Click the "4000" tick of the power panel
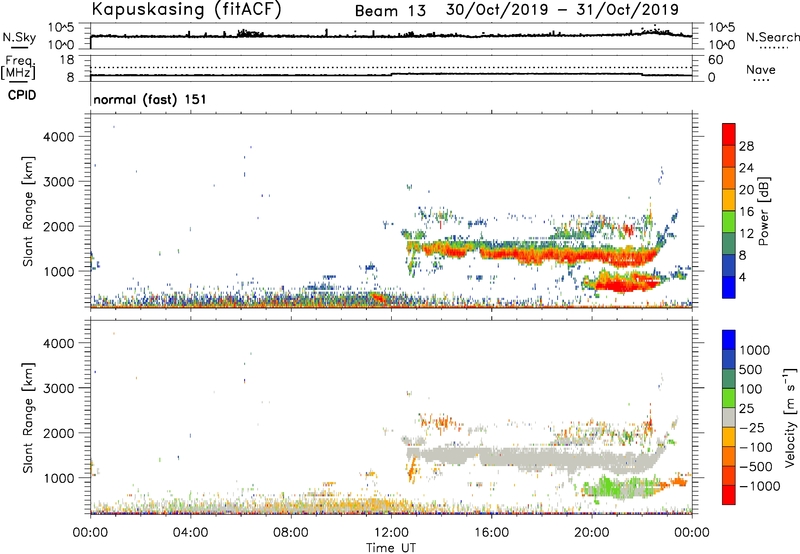 coord(59,137)
